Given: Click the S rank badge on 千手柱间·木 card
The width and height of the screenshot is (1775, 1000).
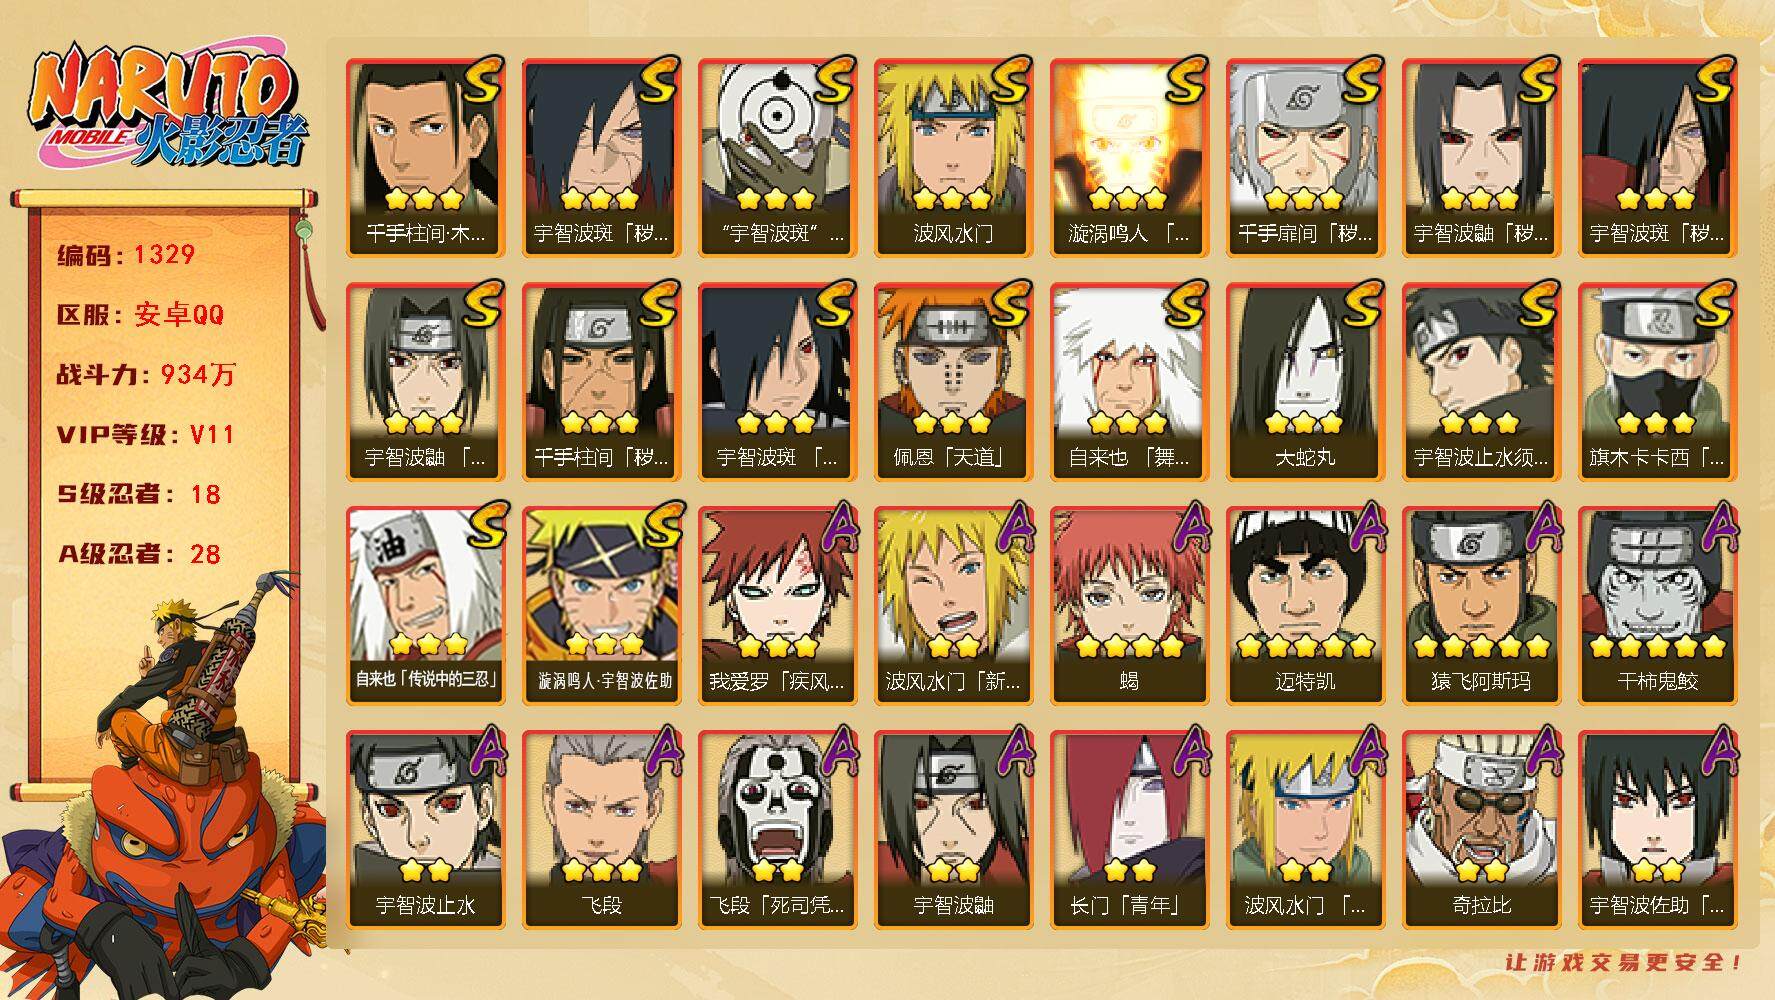Looking at the screenshot, I should (482, 80).
